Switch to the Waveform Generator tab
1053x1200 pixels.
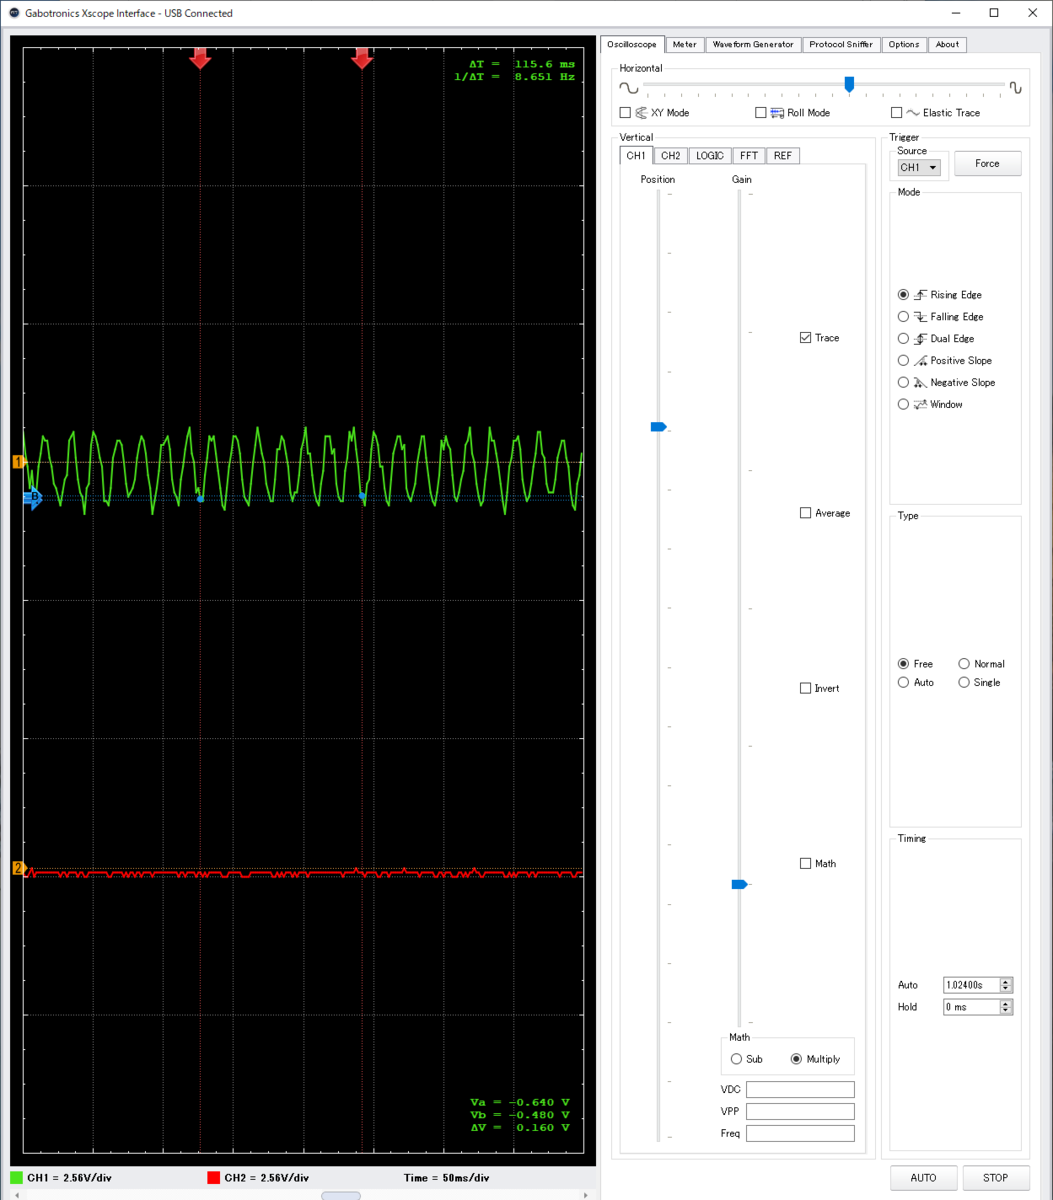pyautogui.click(x=753, y=44)
